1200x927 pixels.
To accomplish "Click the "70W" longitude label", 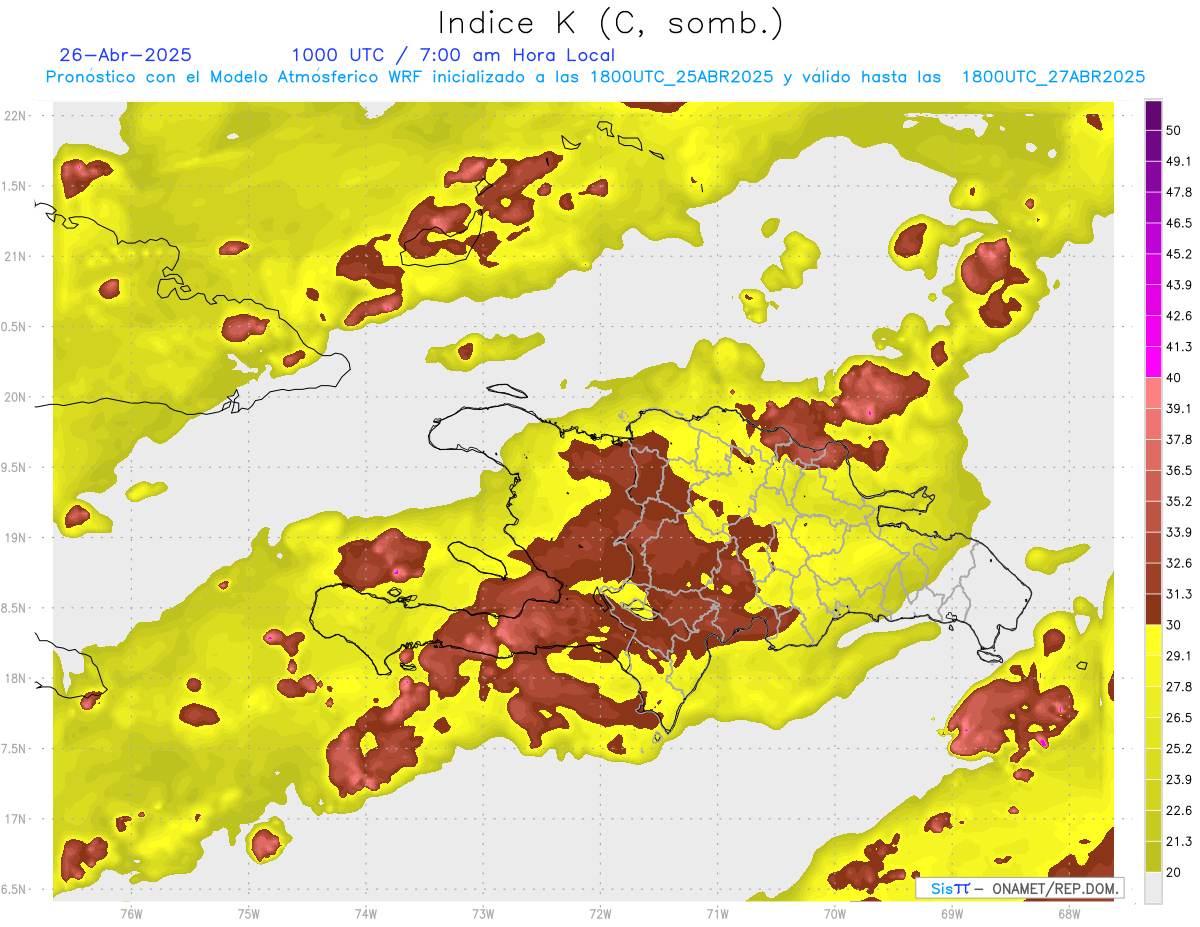I will [835, 913].
